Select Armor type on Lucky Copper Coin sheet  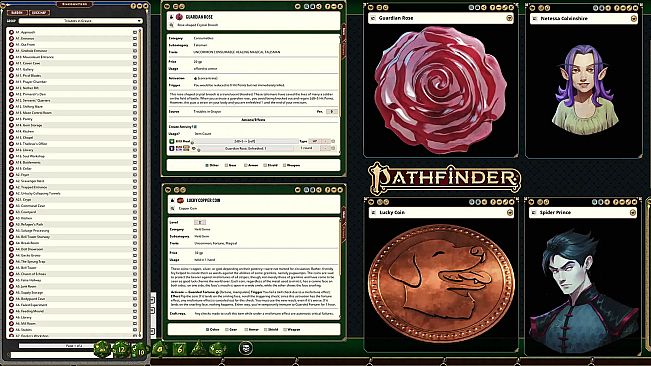coord(246,329)
